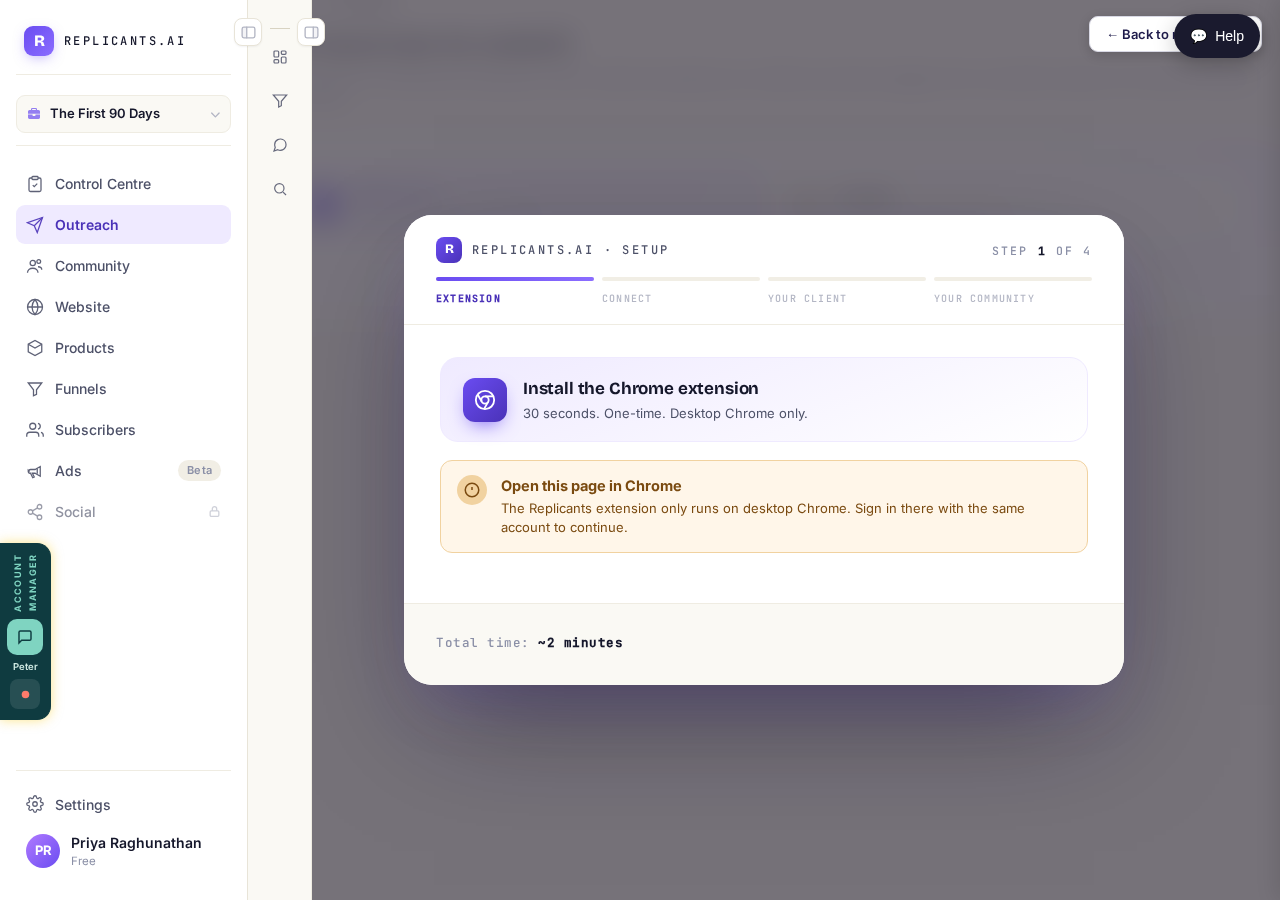Click the box icon beside Products
Screen dimensions: 1280x900
point(35,348)
